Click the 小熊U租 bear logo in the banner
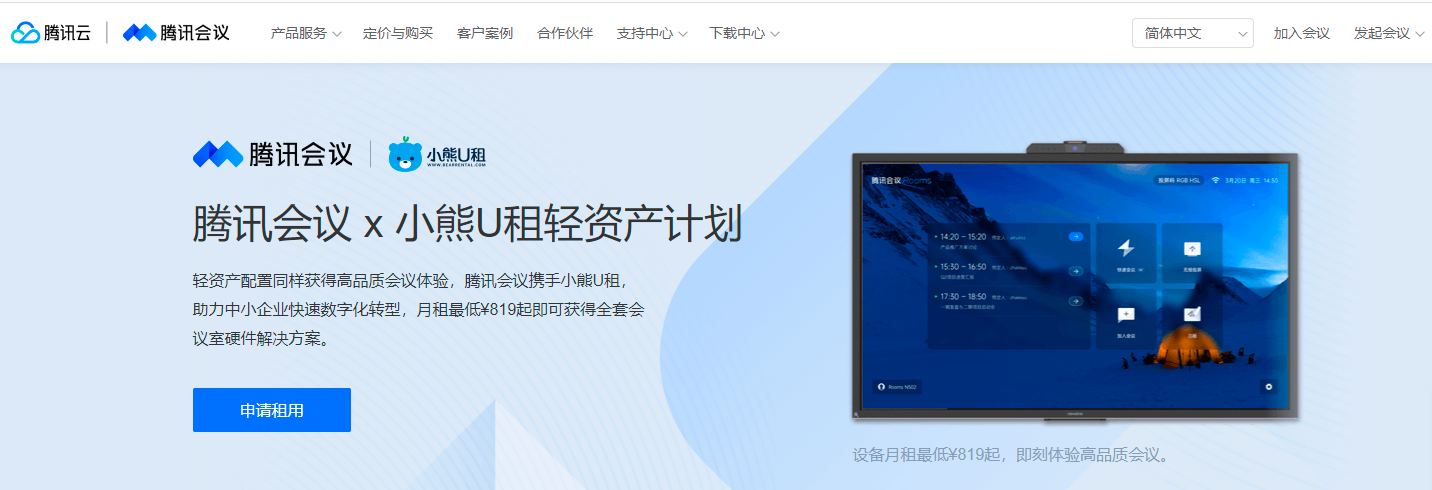 pyautogui.click(x=437, y=155)
